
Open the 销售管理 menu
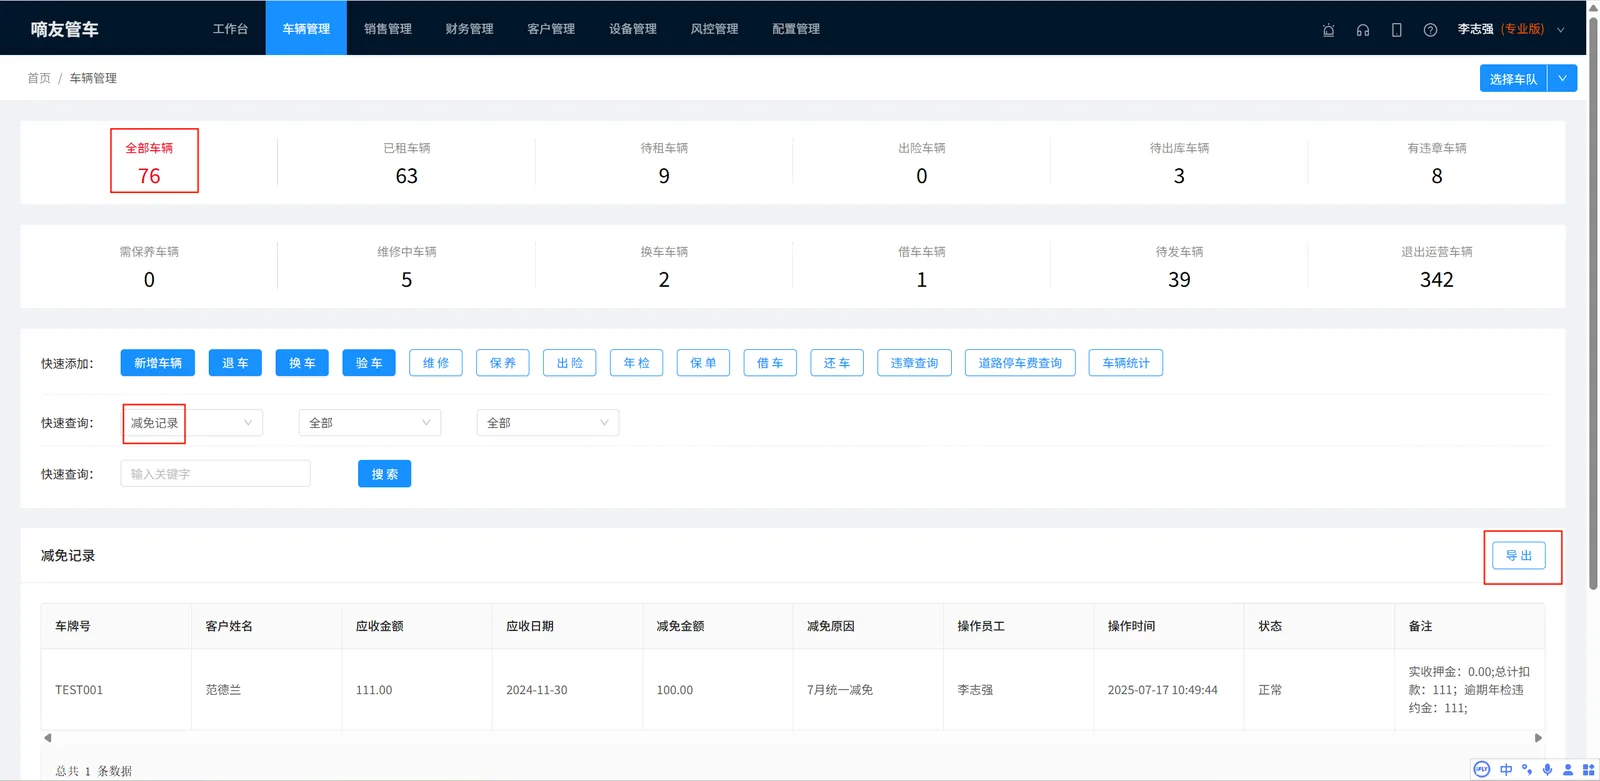coord(388,28)
